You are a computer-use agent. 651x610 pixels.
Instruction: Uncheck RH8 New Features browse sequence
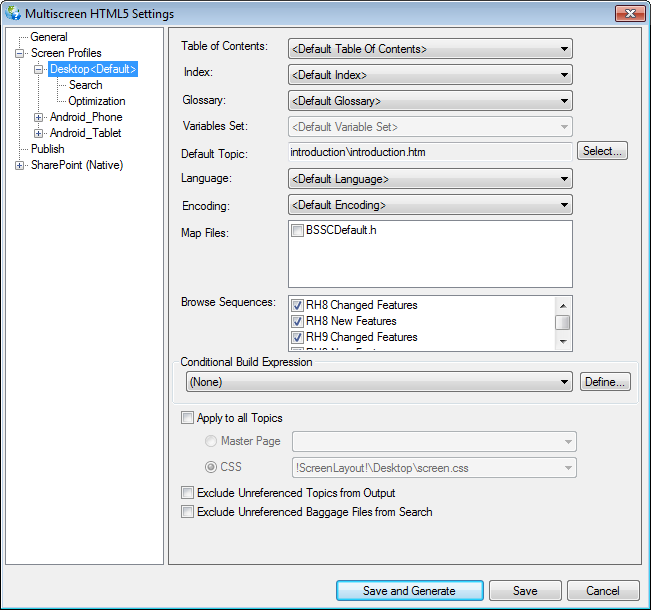coord(297,321)
